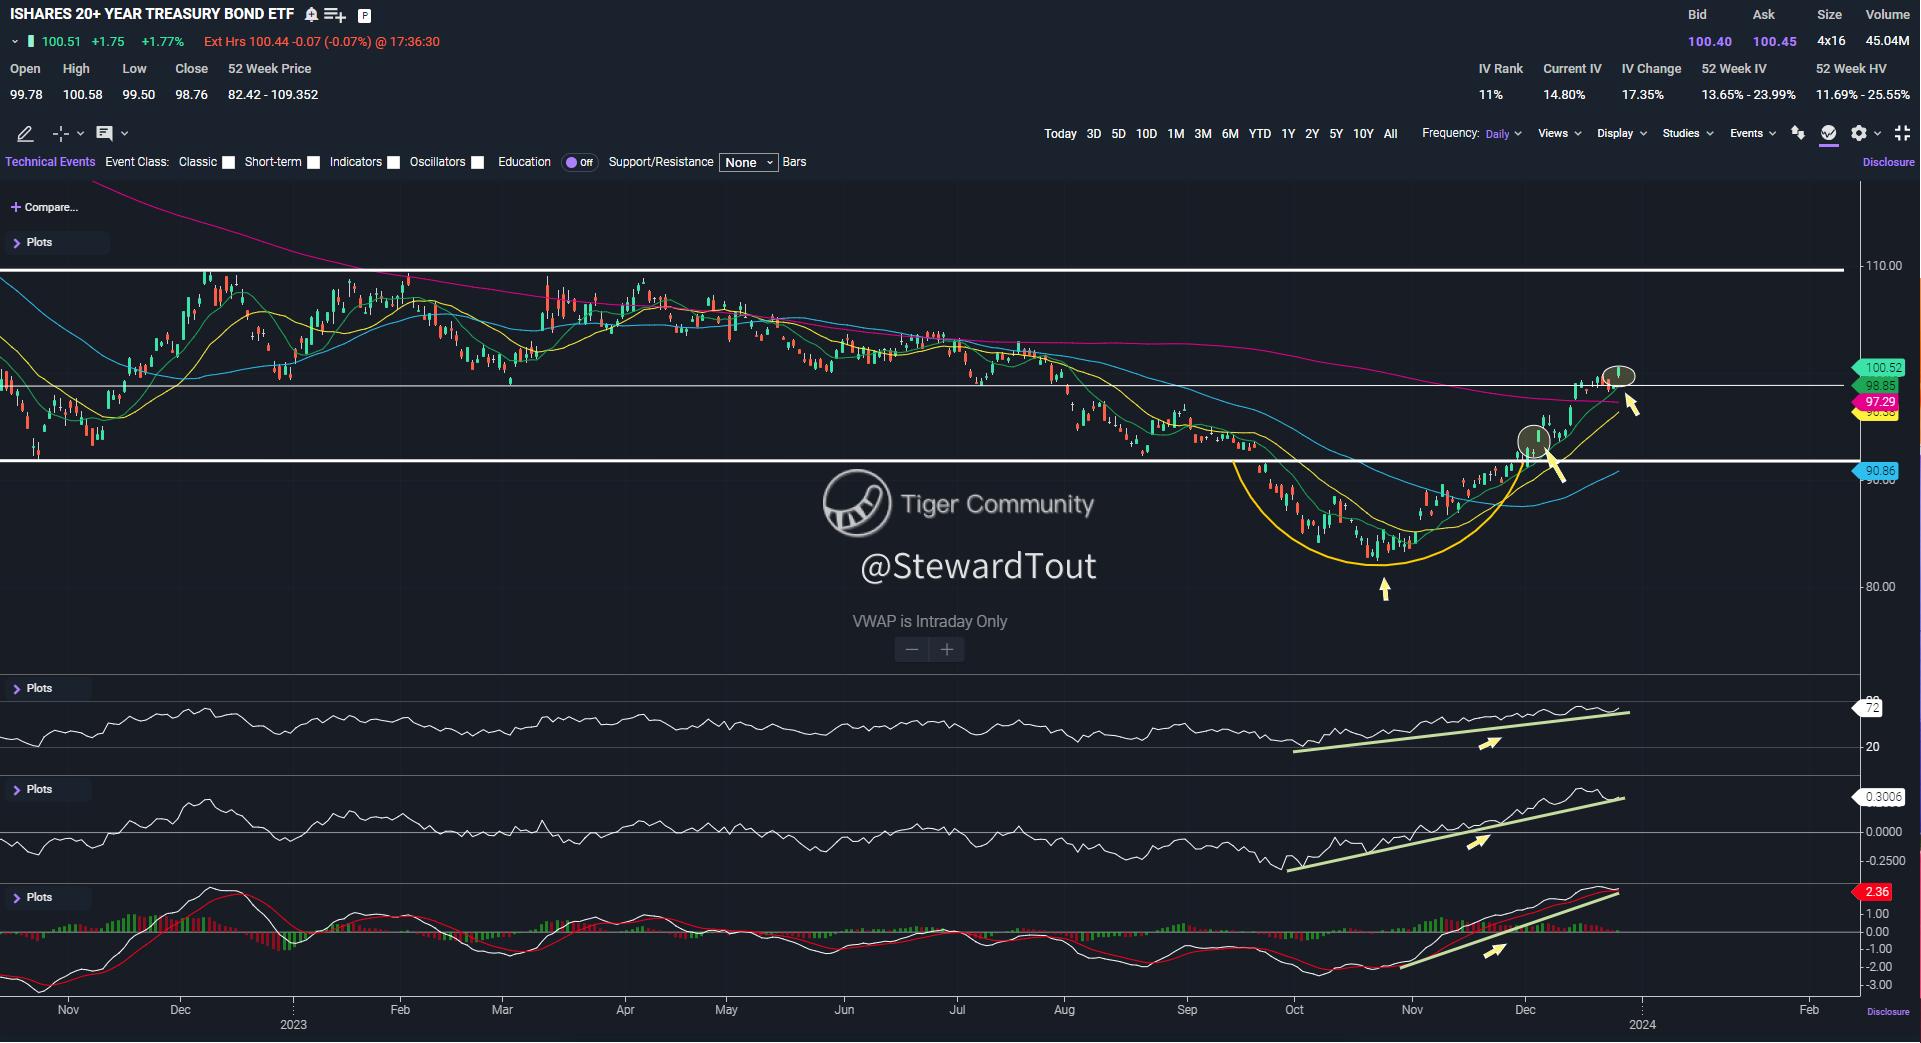Set chart range to 6M
This screenshot has height=1043, width=1921.
pos(1230,134)
